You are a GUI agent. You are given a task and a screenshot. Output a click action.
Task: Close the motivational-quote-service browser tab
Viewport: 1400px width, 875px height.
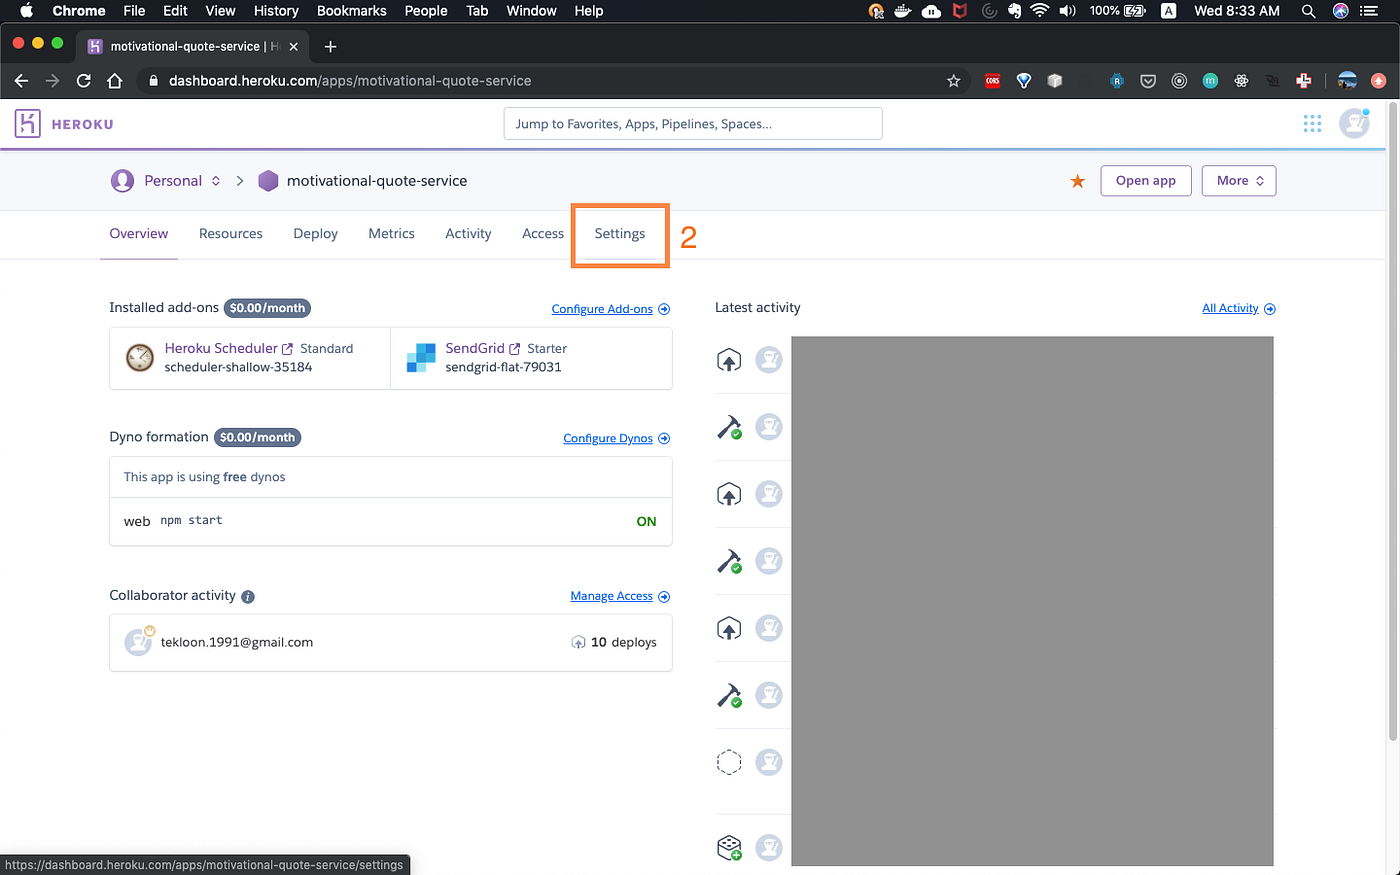[293, 46]
